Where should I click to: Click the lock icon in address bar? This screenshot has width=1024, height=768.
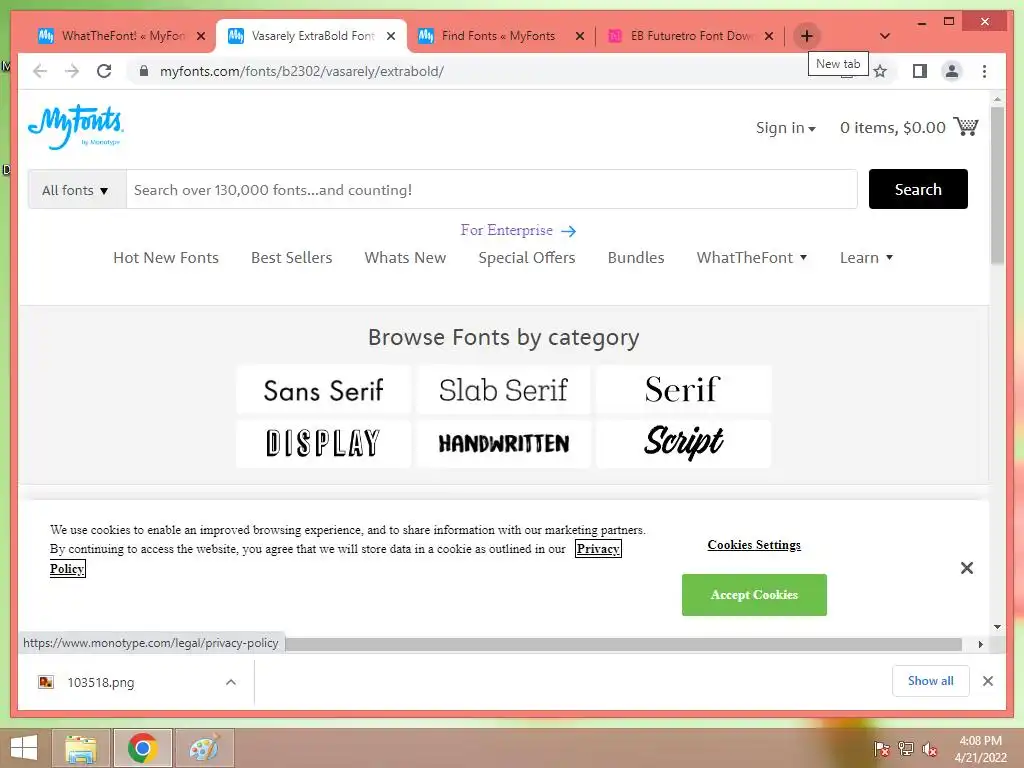pos(144,71)
